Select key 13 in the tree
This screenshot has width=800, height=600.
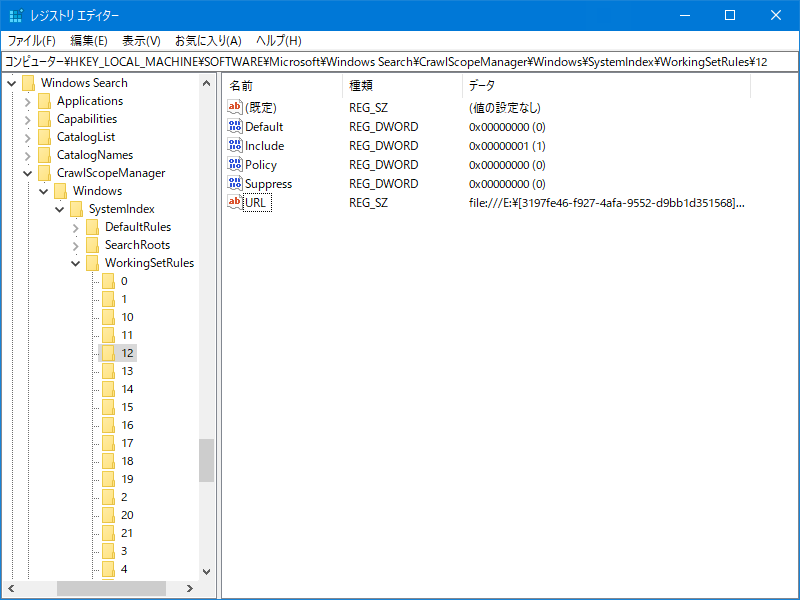coord(127,371)
